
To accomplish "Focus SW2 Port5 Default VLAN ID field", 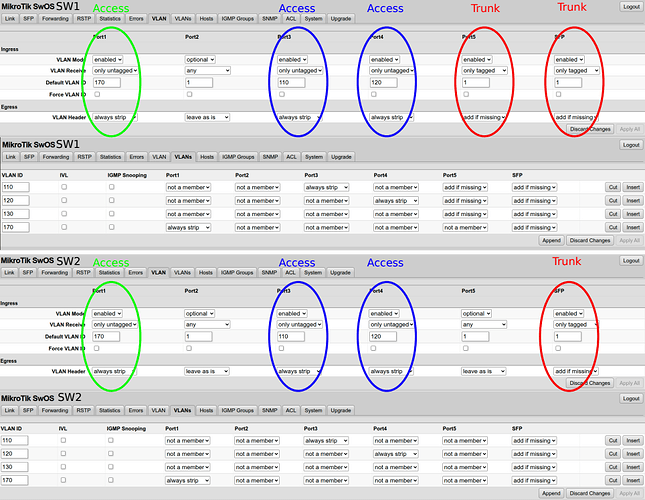I will click(475, 337).
